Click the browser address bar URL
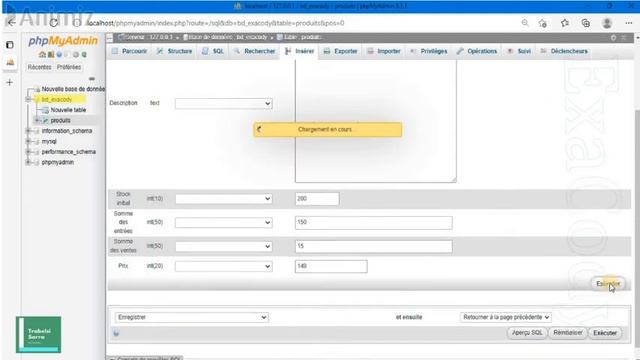 (216, 23)
